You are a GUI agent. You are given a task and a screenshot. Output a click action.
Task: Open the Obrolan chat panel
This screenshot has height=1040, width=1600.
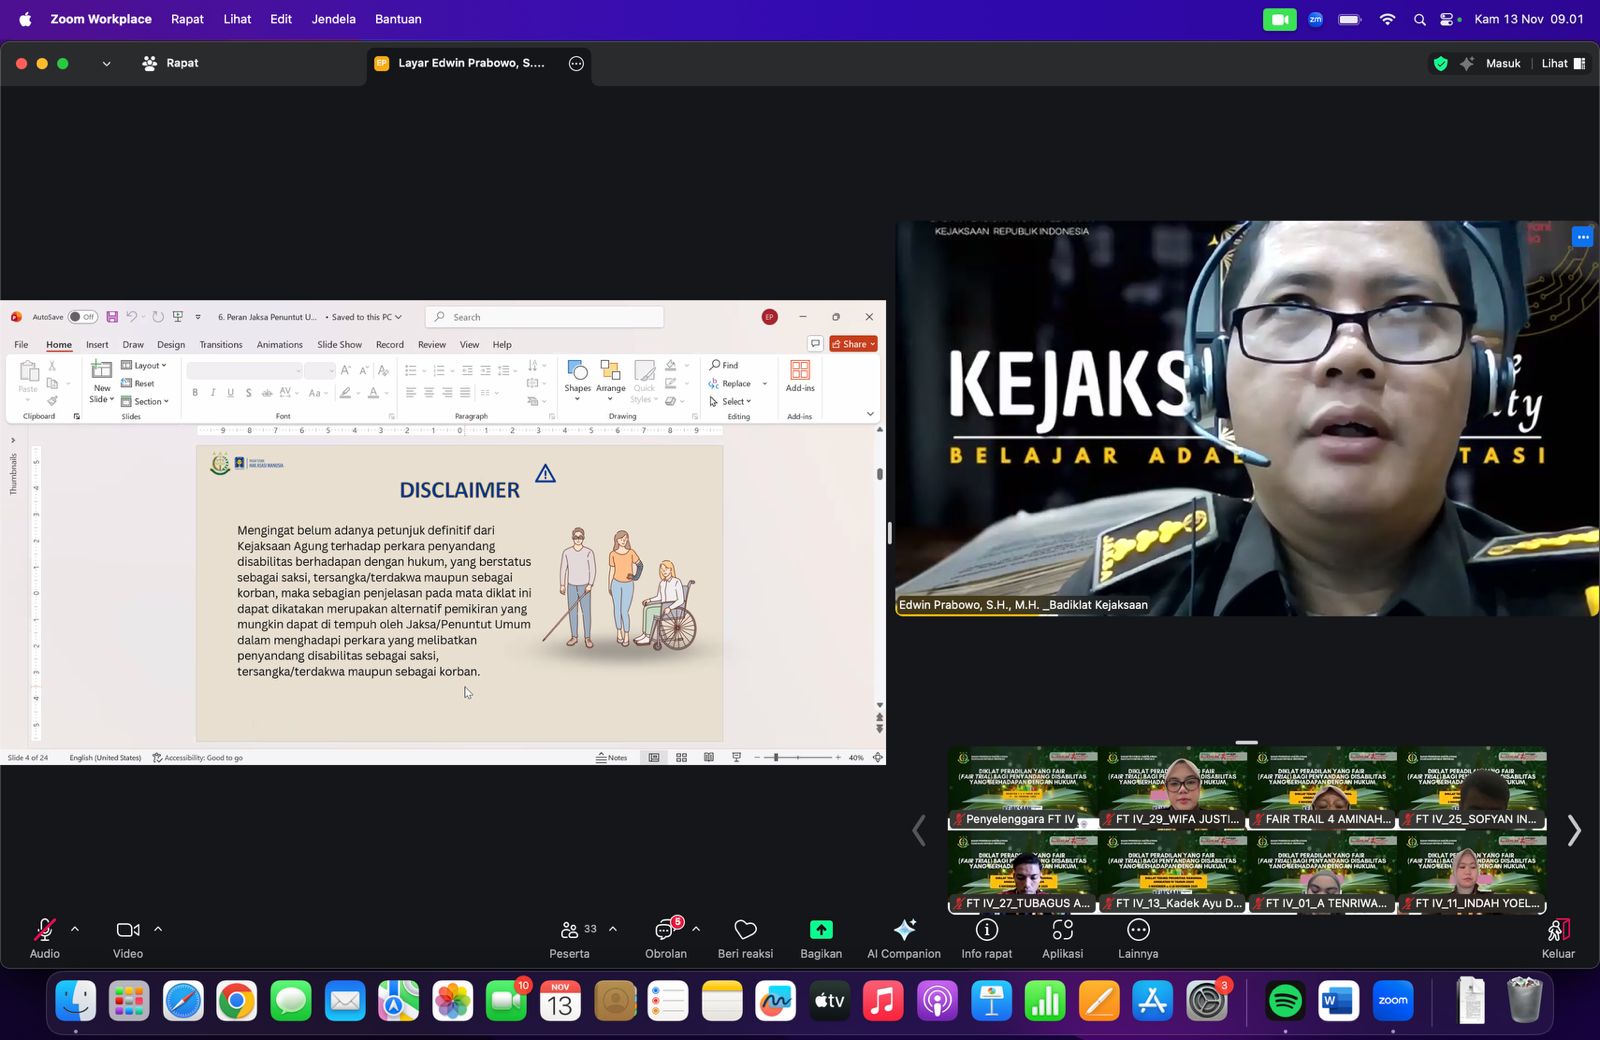665,931
